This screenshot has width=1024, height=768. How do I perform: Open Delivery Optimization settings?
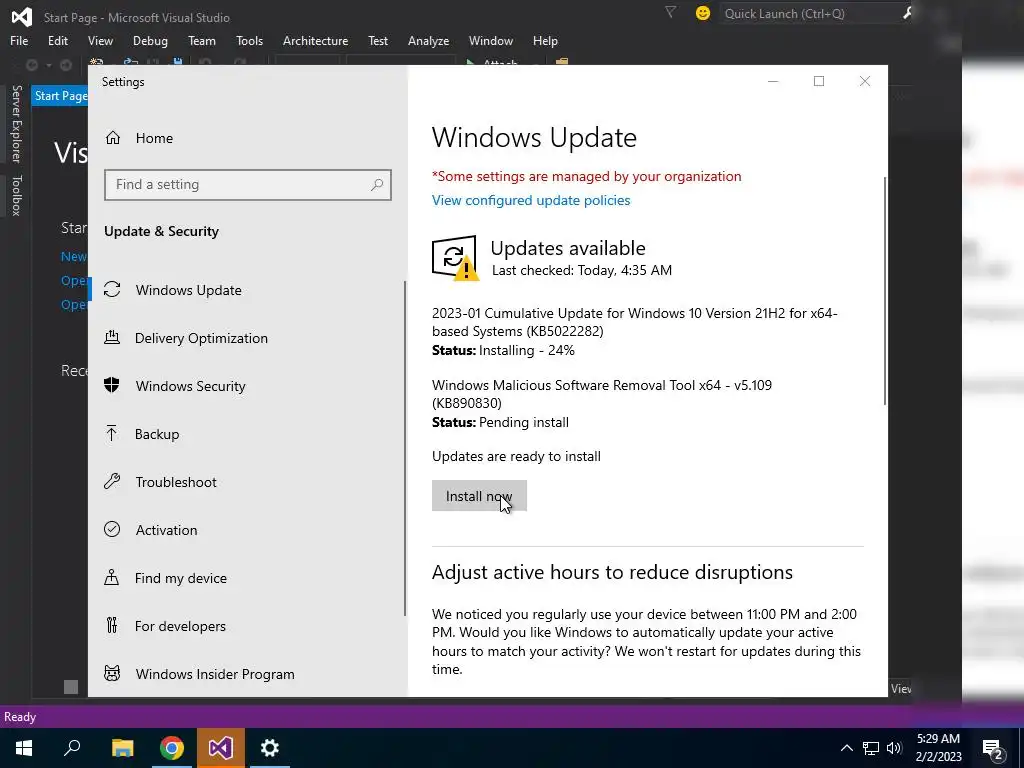(x=185, y=338)
